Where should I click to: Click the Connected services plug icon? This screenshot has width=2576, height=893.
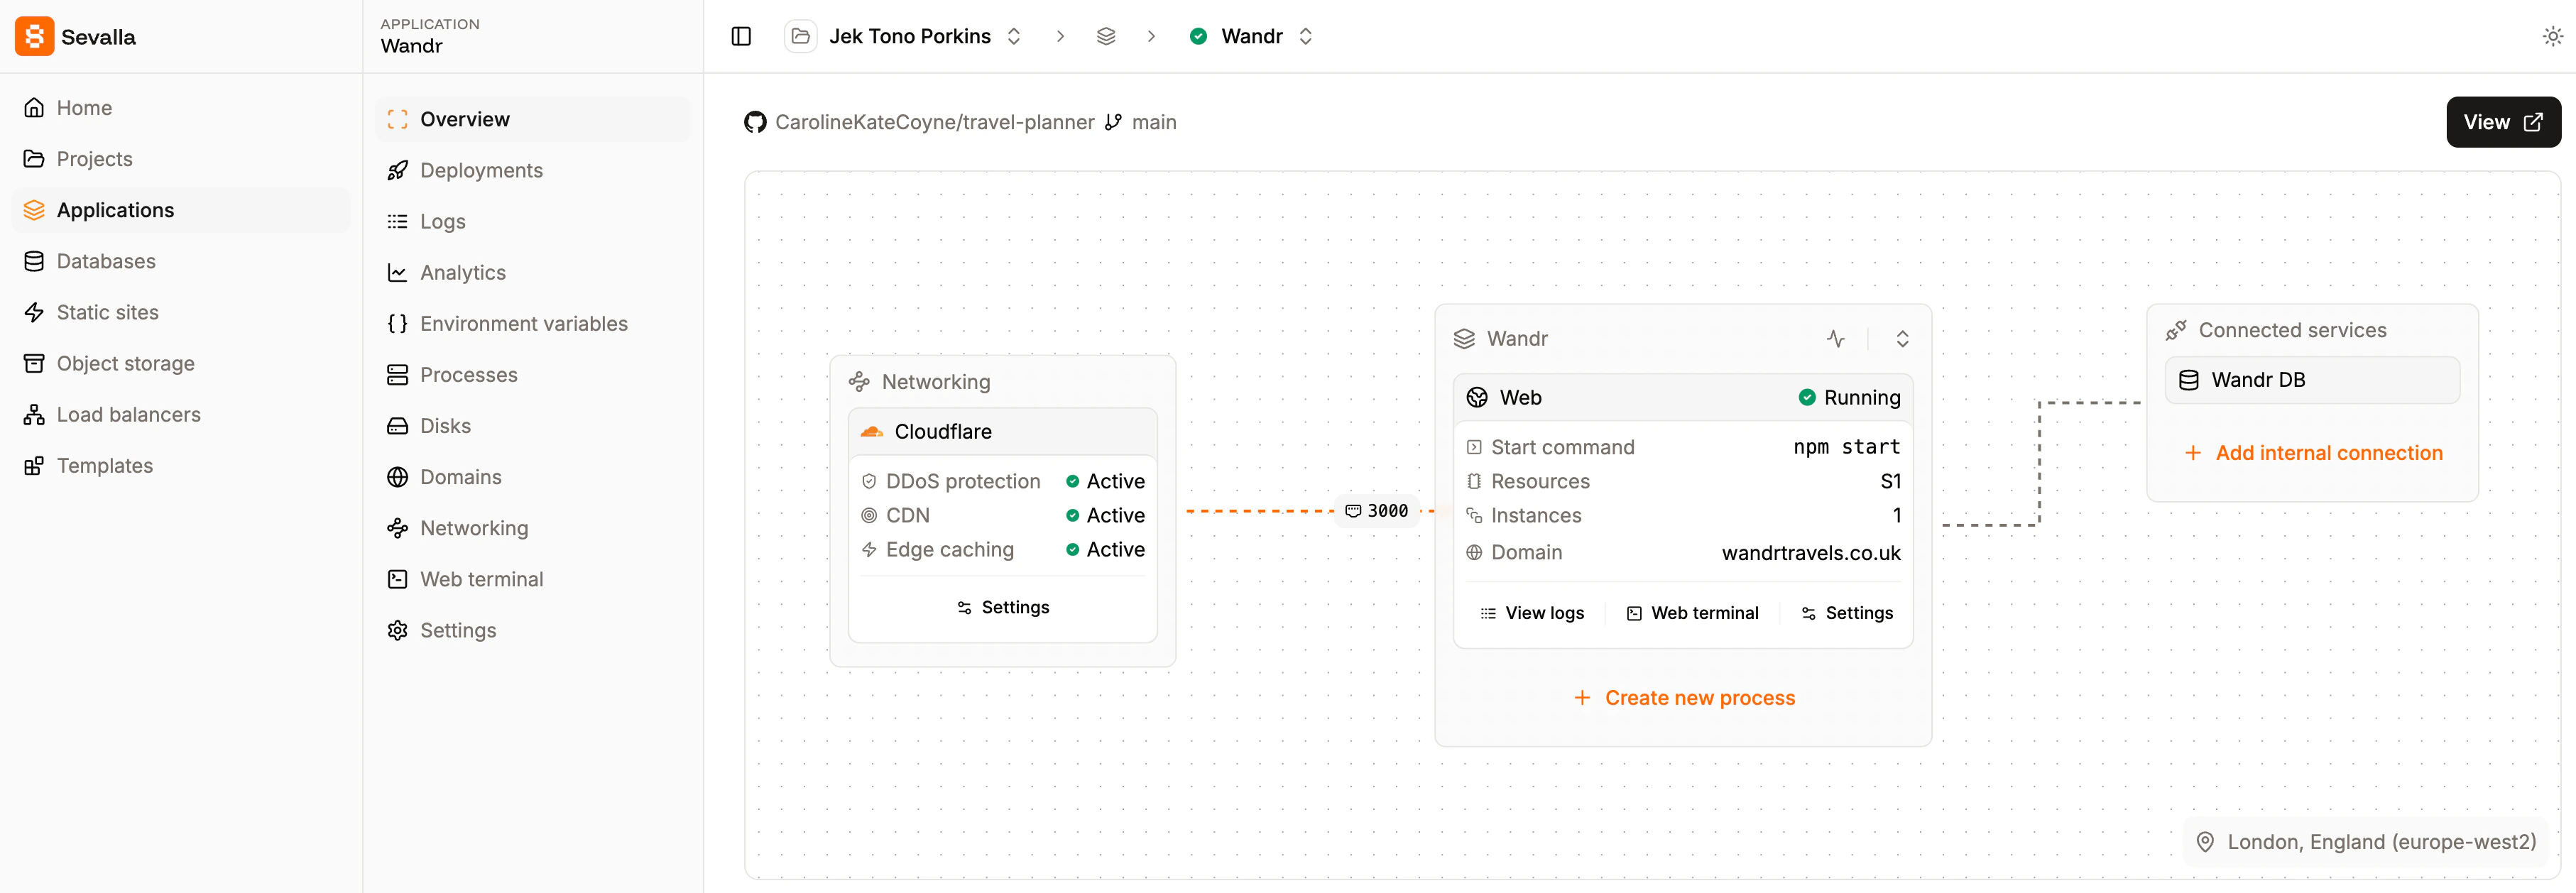pyautogui.click(x=2175, y=330)
